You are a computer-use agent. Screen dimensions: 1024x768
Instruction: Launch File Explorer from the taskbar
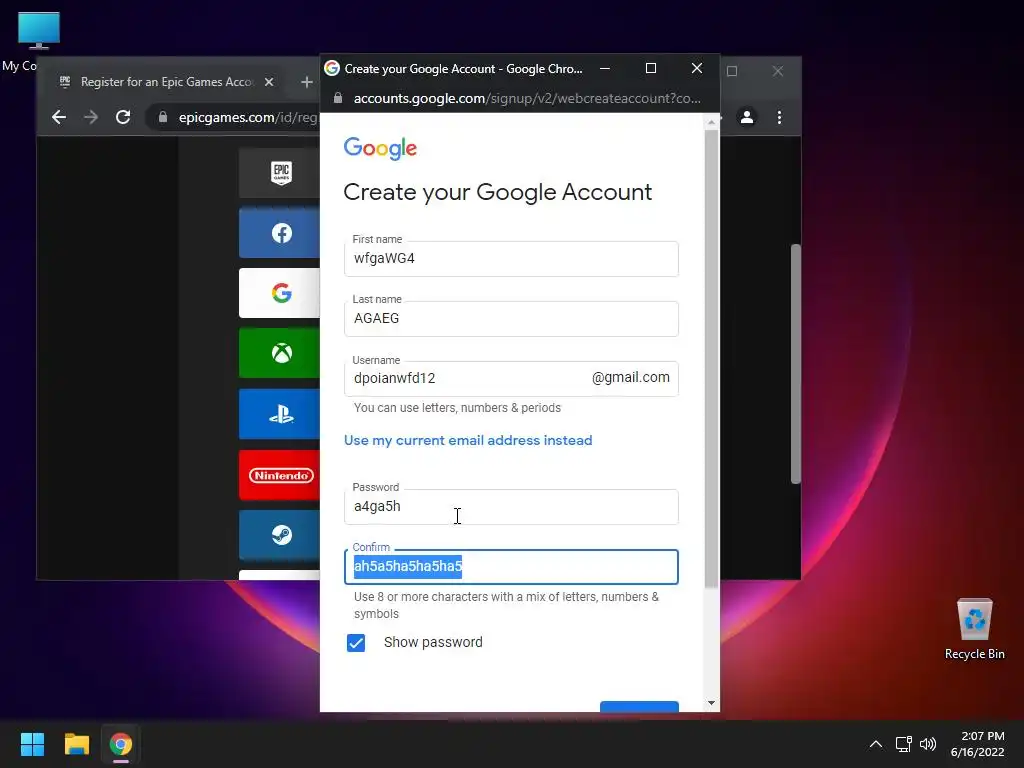pyautogui.click(x=76, y=744)
